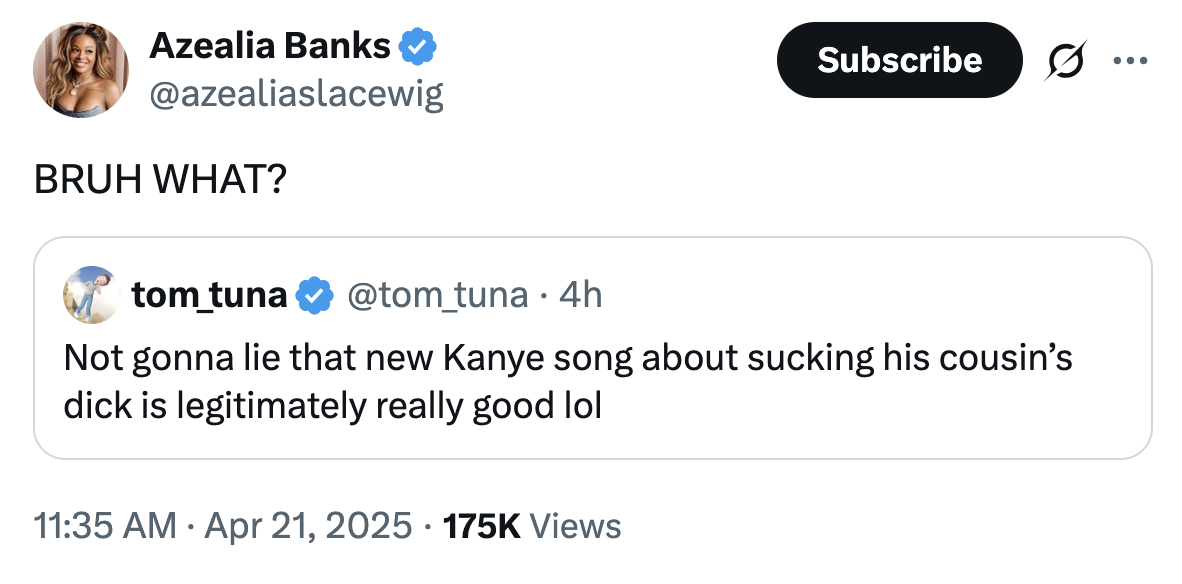Click the 4h timestamp on quoted tweet
The width and height of the screenshot is (1182, 584).
(581, 294)
